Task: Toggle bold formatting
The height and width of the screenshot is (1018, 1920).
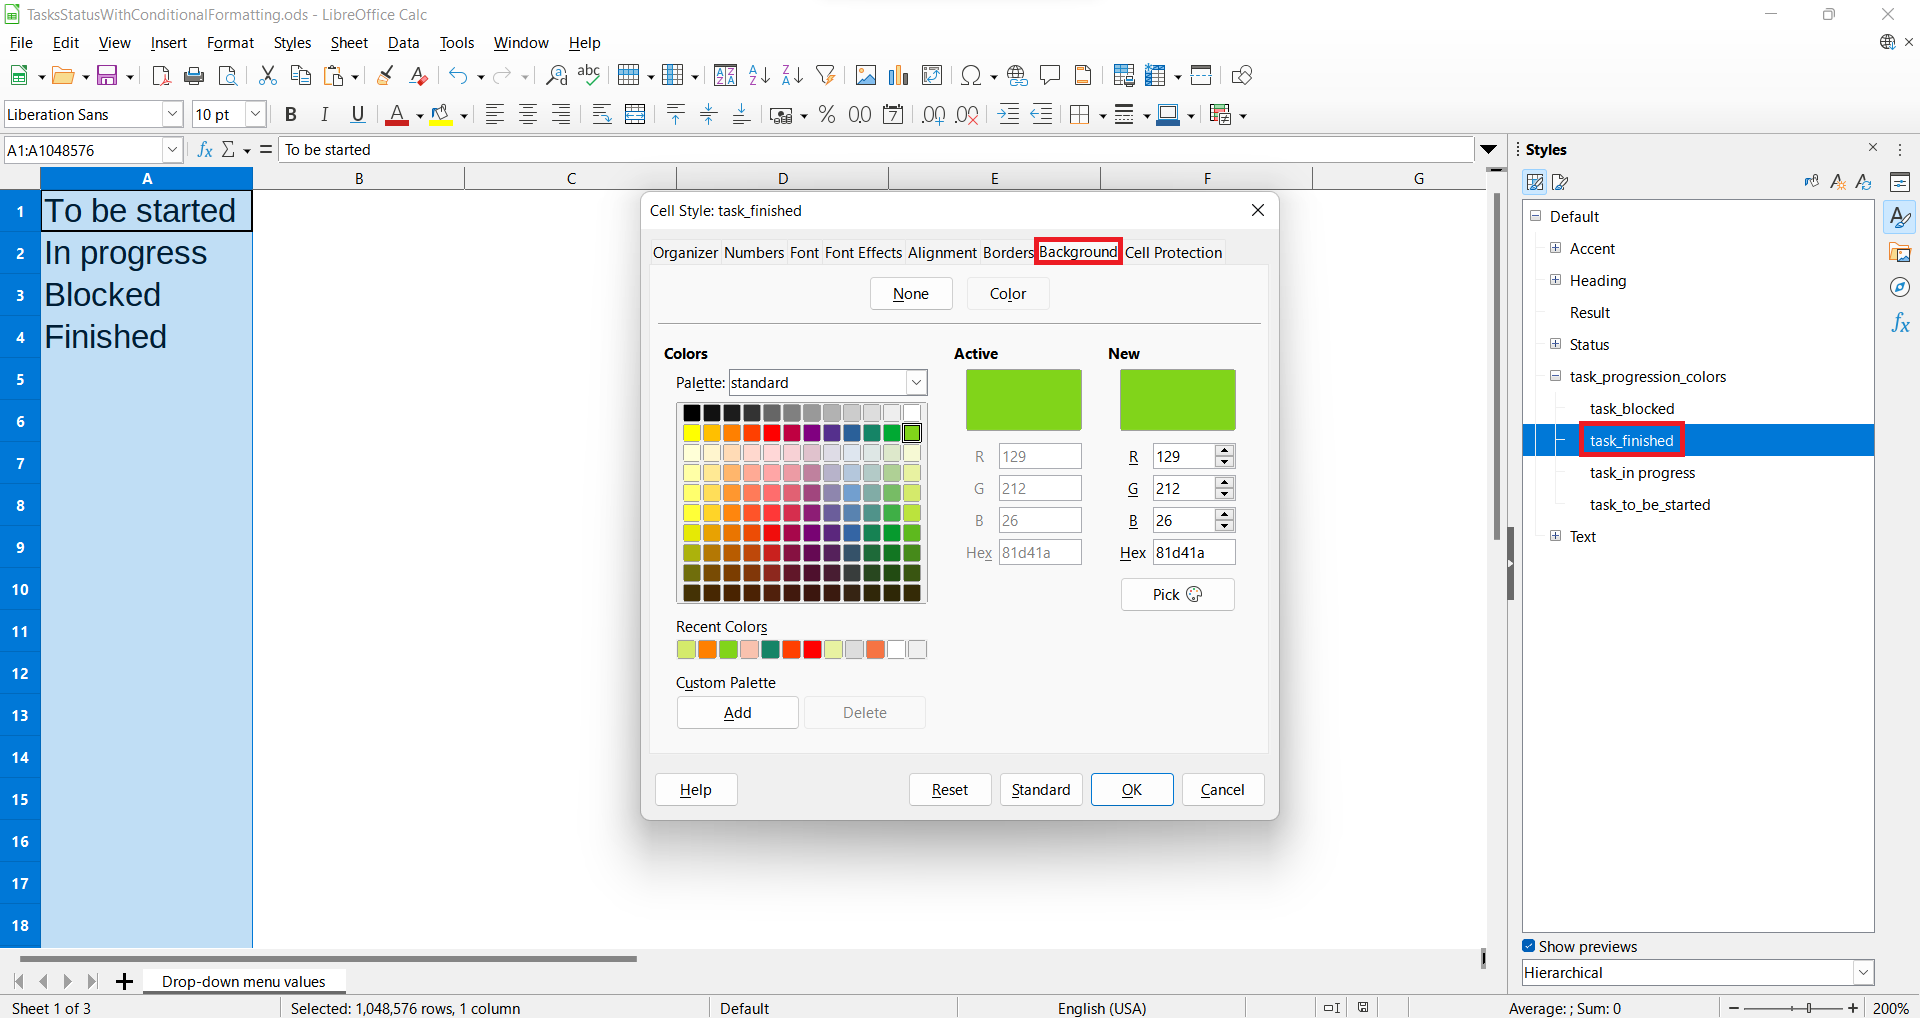Action: pyautogui.click(x=290, y=114)
